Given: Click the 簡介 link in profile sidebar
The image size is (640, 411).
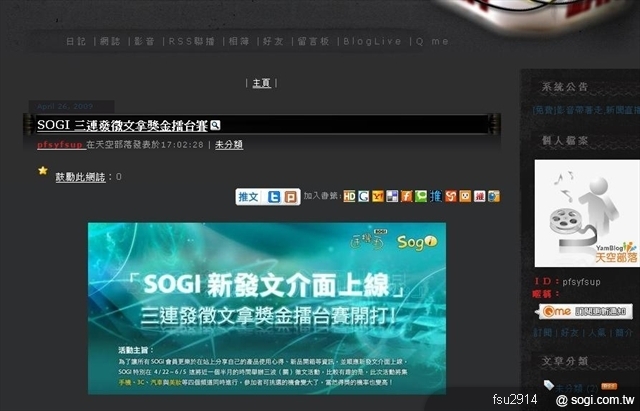Looking at the screenshot, I should (x=624, y=333).
